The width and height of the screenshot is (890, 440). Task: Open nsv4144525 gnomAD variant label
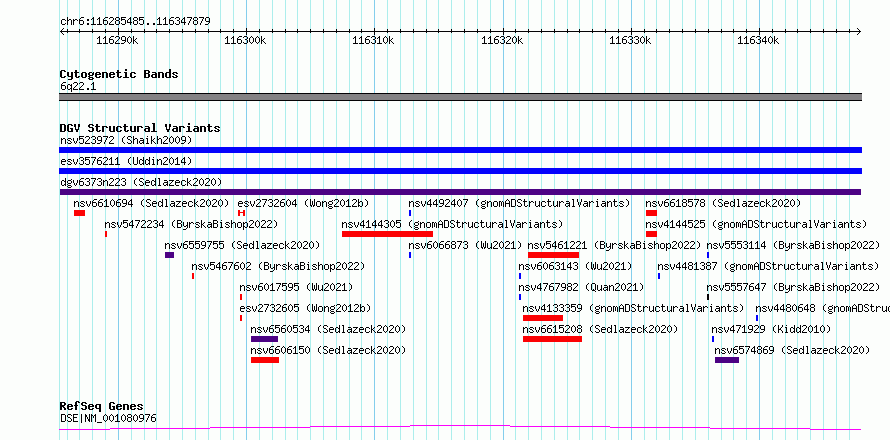[757, 224]
